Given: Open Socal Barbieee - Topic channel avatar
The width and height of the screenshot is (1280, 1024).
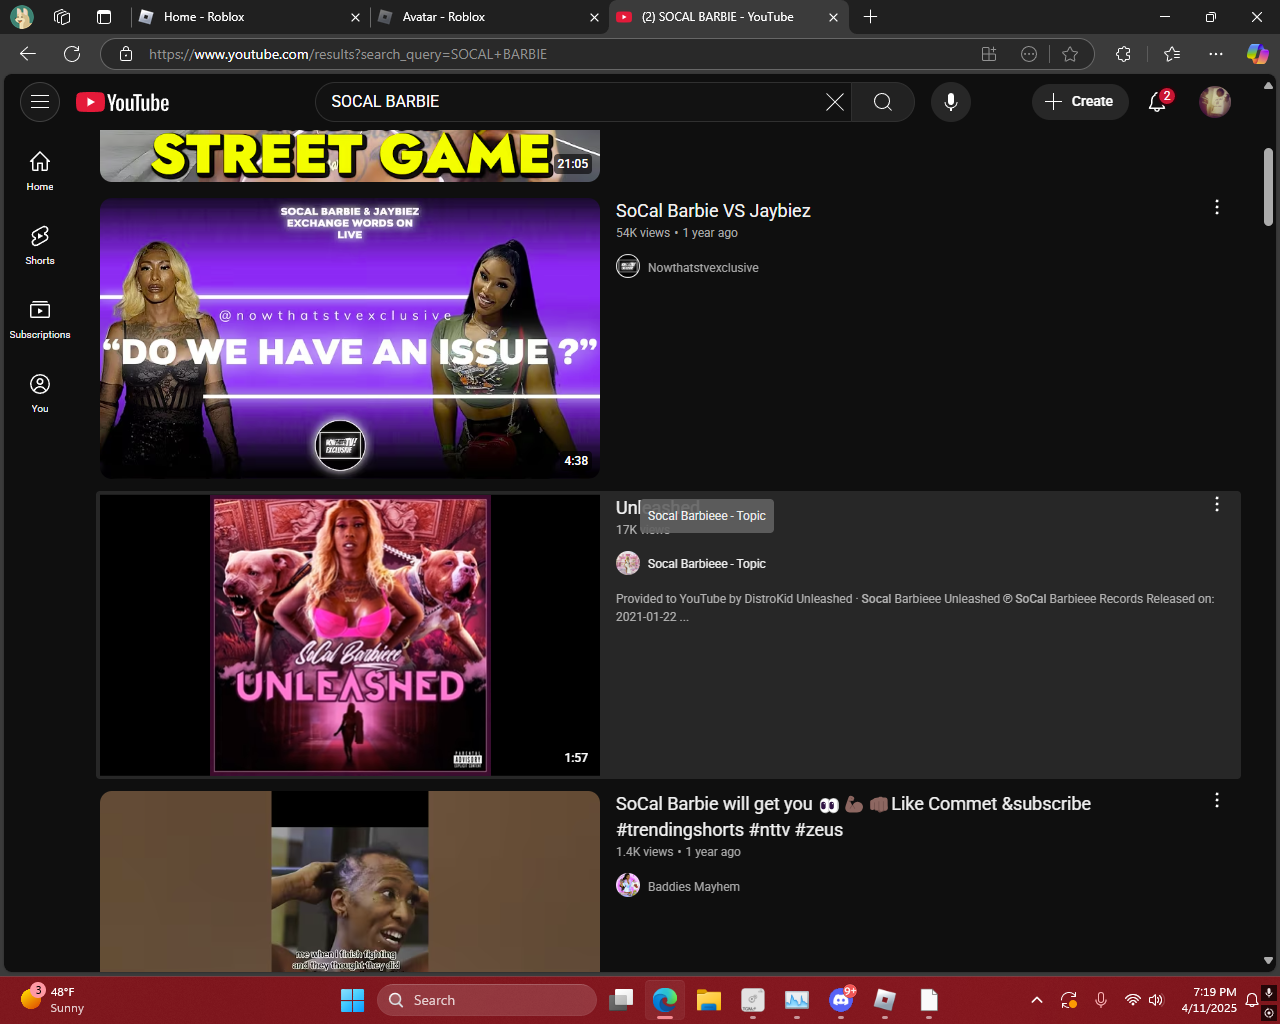Looking at the screenshot, I should coord(628,563).
